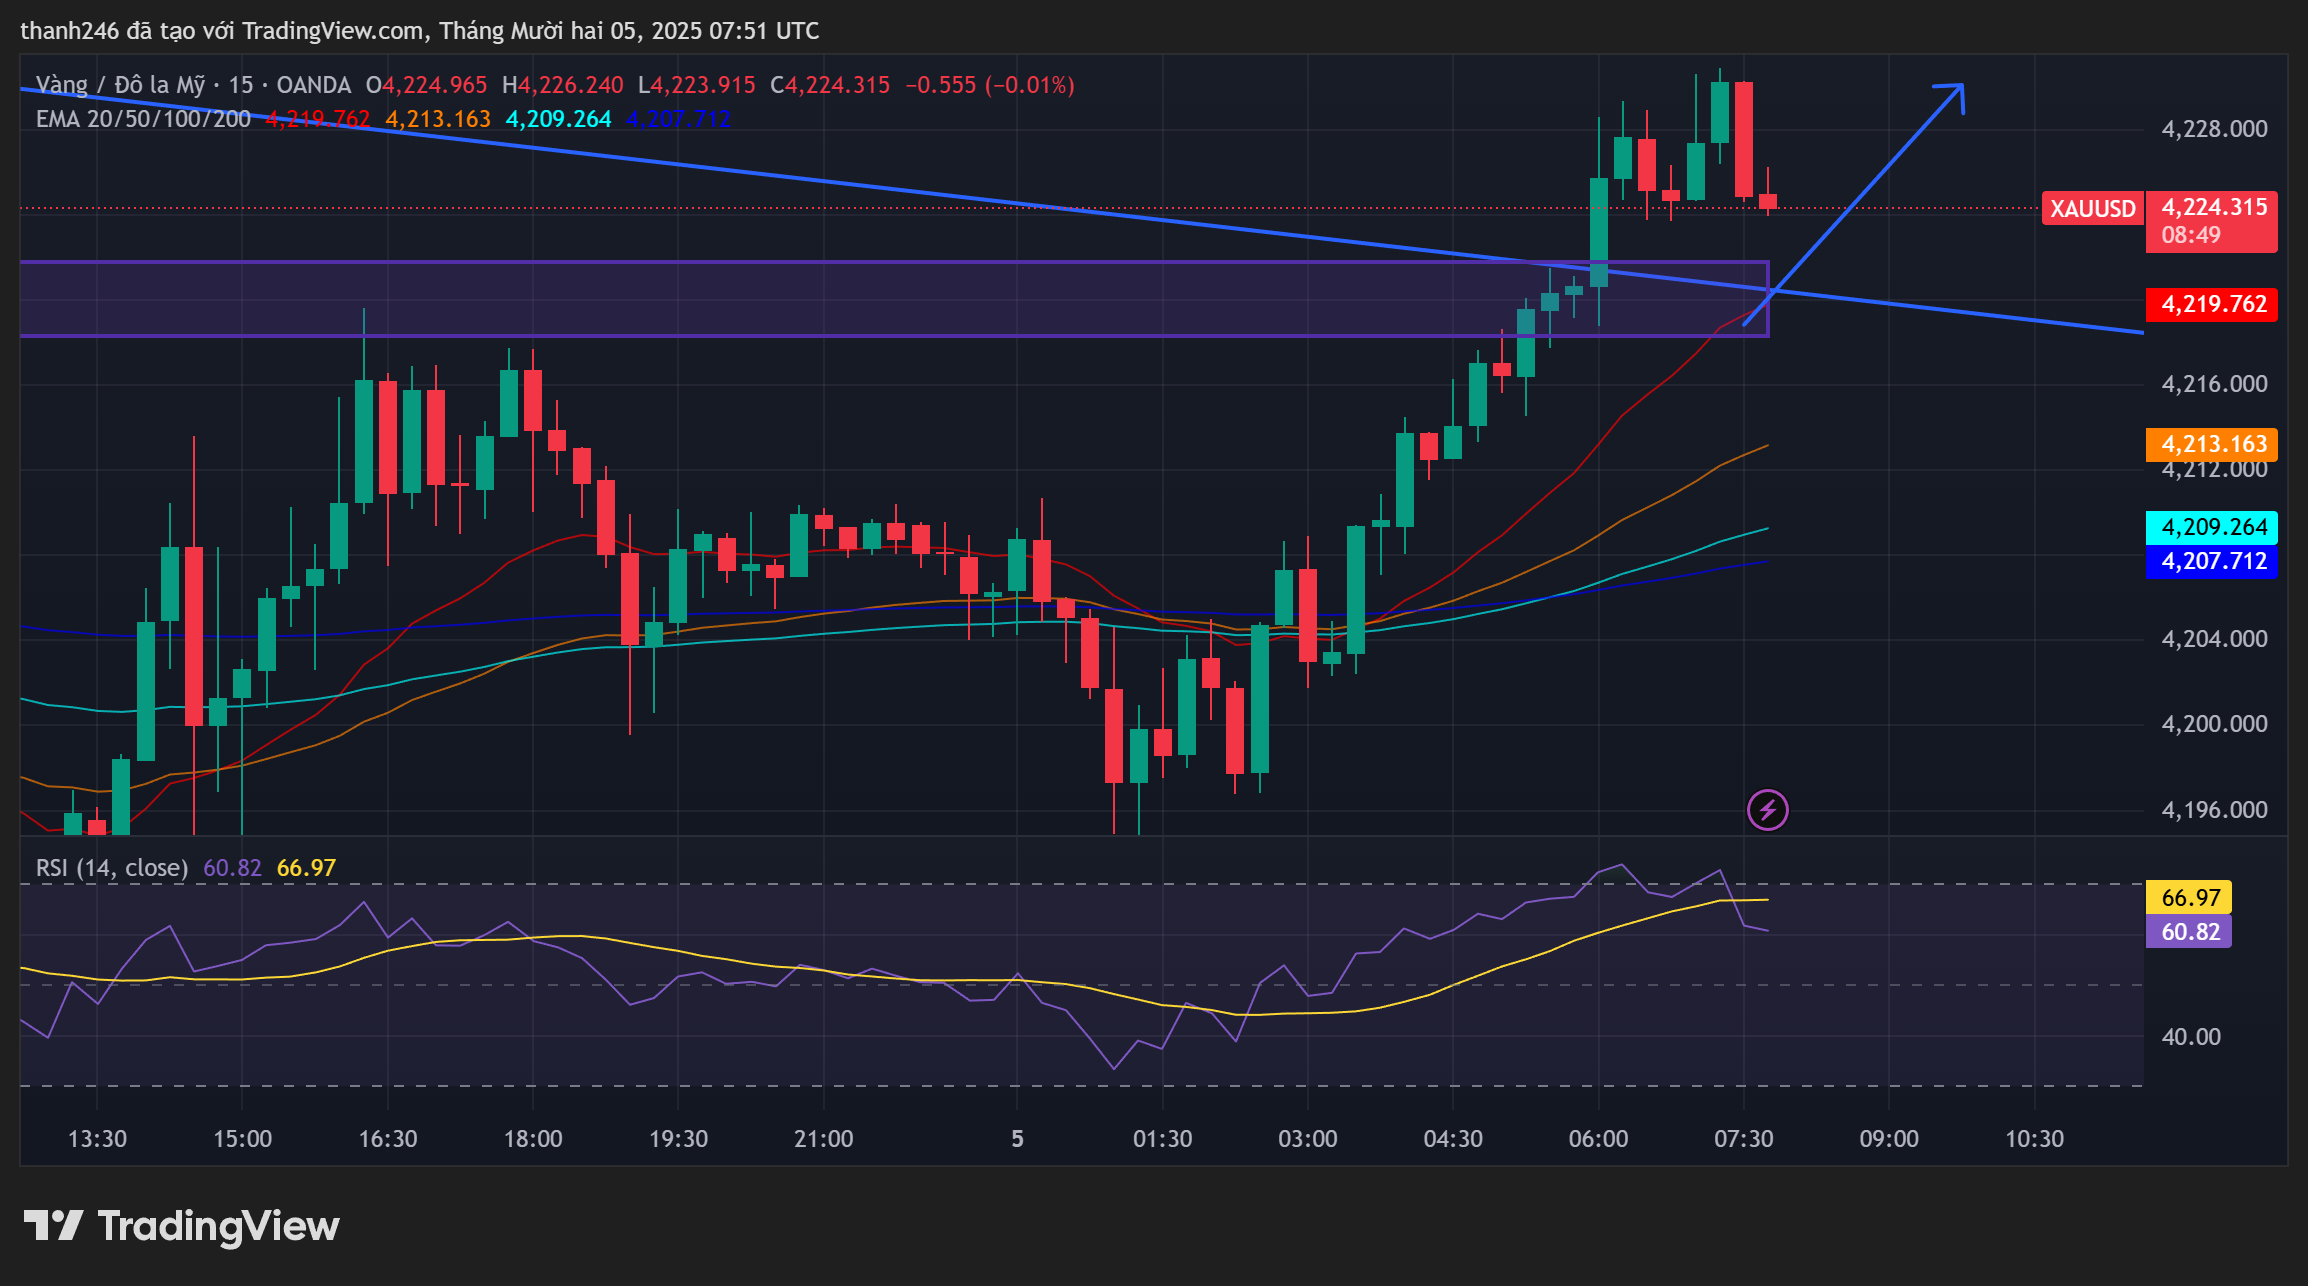Image resolution: width=2308 pixels, height=1286 pixels.
Task: Click the 07:30 time axis label
Action: [x=1743, y=1138]
